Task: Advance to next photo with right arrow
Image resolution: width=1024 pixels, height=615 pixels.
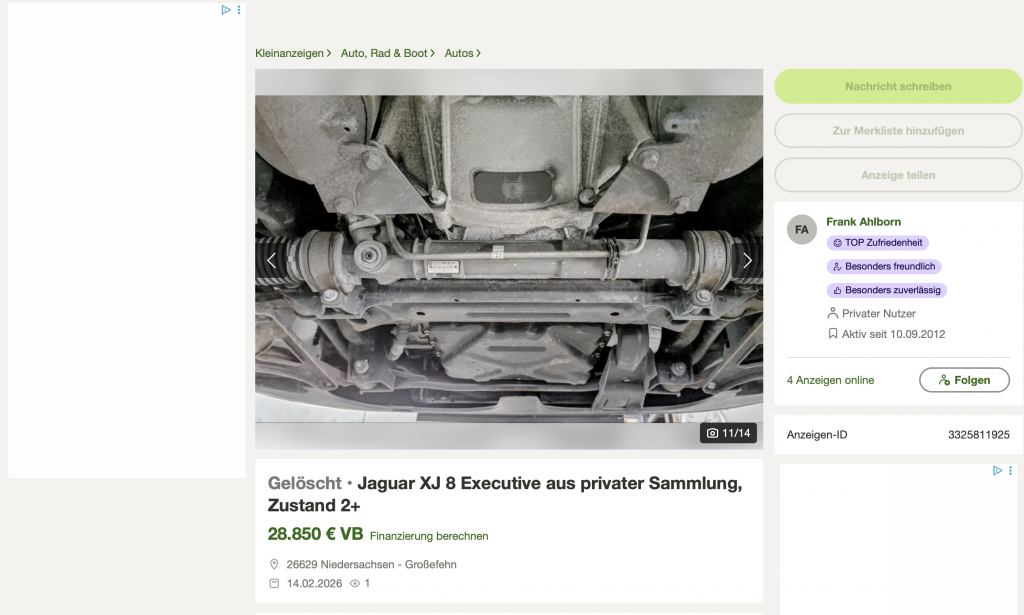Action: (747, 260)
